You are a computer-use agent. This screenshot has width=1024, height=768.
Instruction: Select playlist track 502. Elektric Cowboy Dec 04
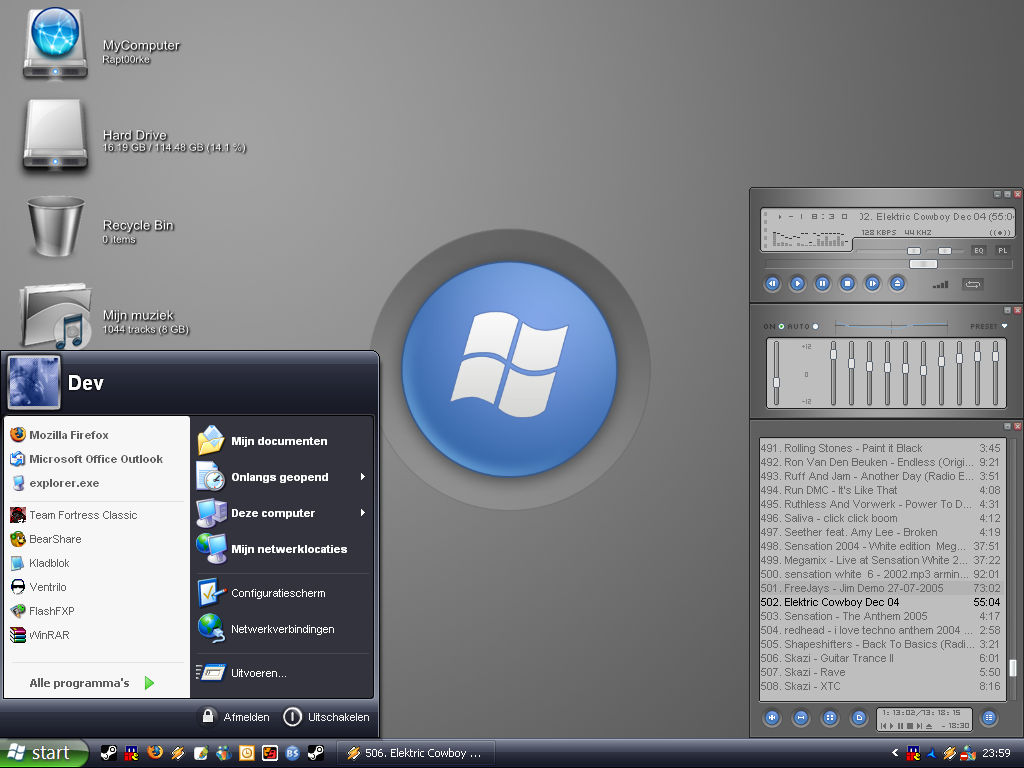pos(880,602)
